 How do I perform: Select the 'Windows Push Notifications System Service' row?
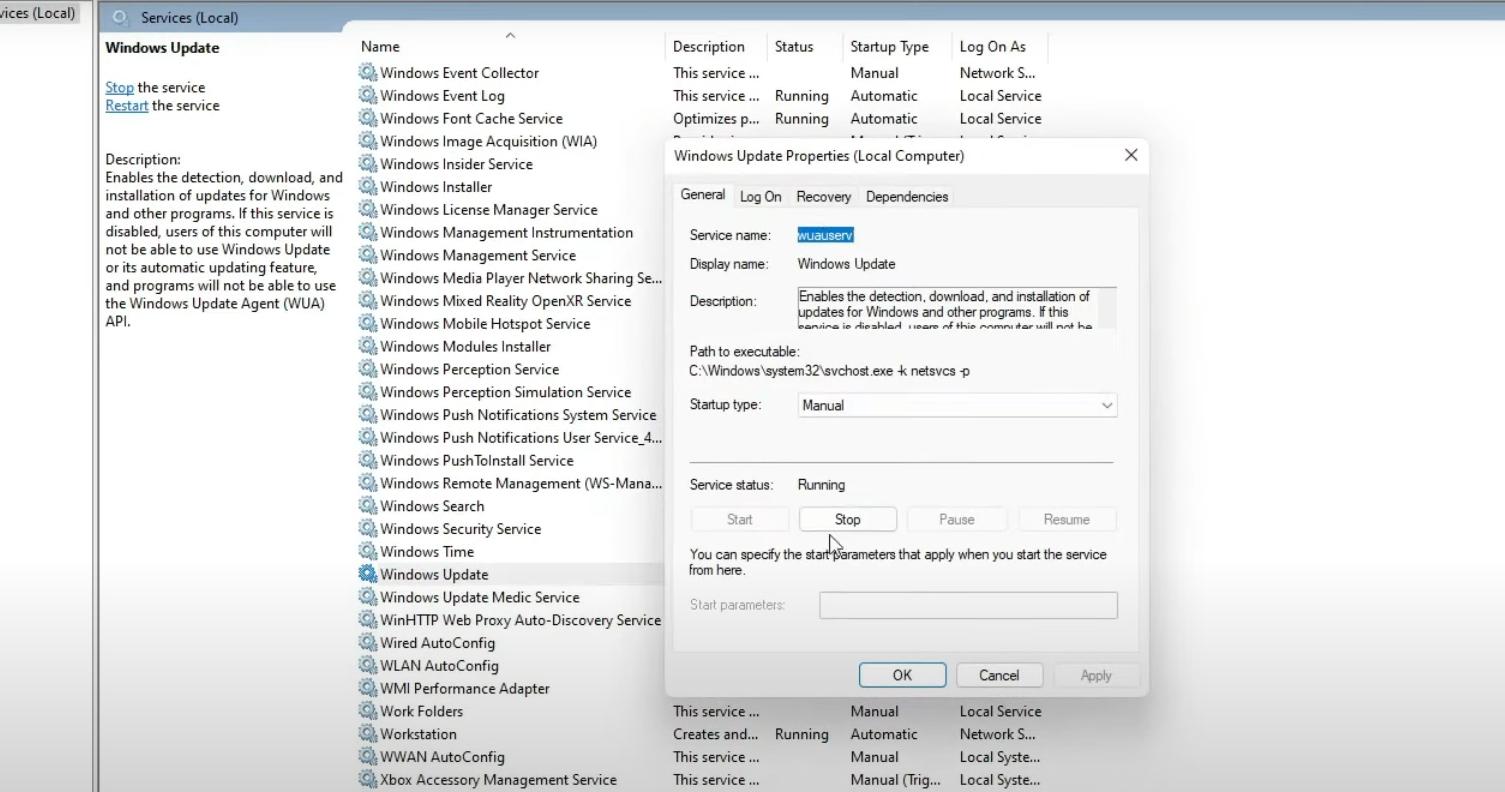click(510, 415)
